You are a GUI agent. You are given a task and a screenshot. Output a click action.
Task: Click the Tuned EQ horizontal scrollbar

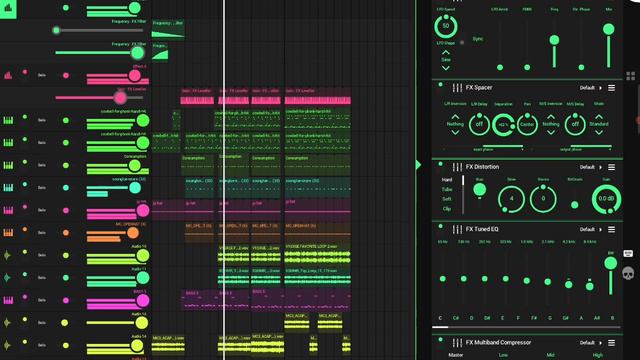click(x=526, y=327)
